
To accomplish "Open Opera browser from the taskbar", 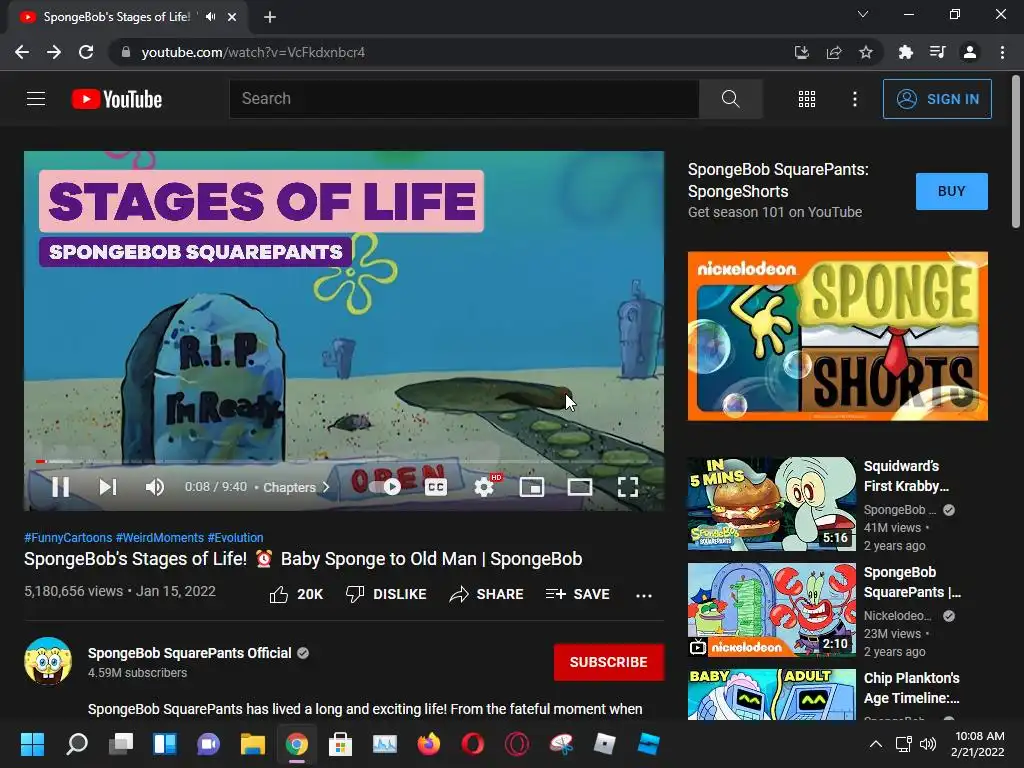I will coord(473,744).
